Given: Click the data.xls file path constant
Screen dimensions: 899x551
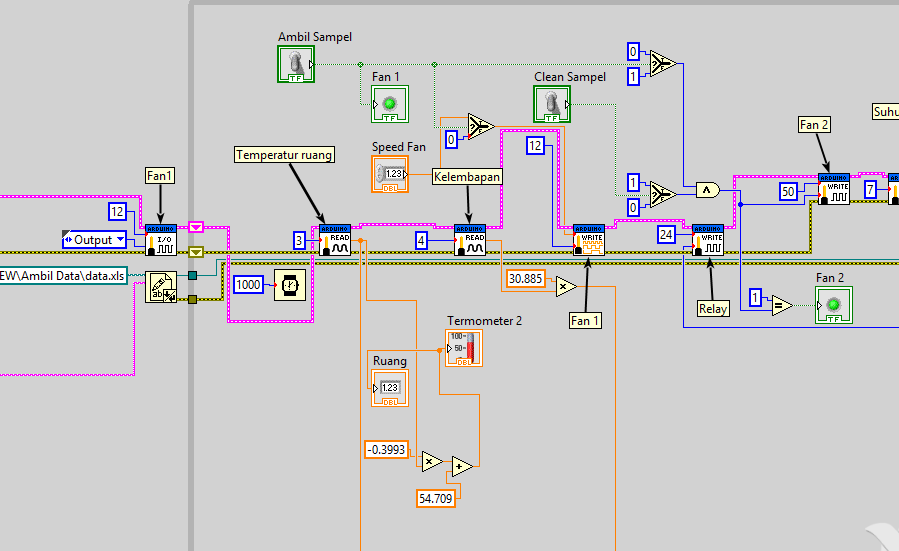Looking at the screenshot, I should [x=63, y=276].
